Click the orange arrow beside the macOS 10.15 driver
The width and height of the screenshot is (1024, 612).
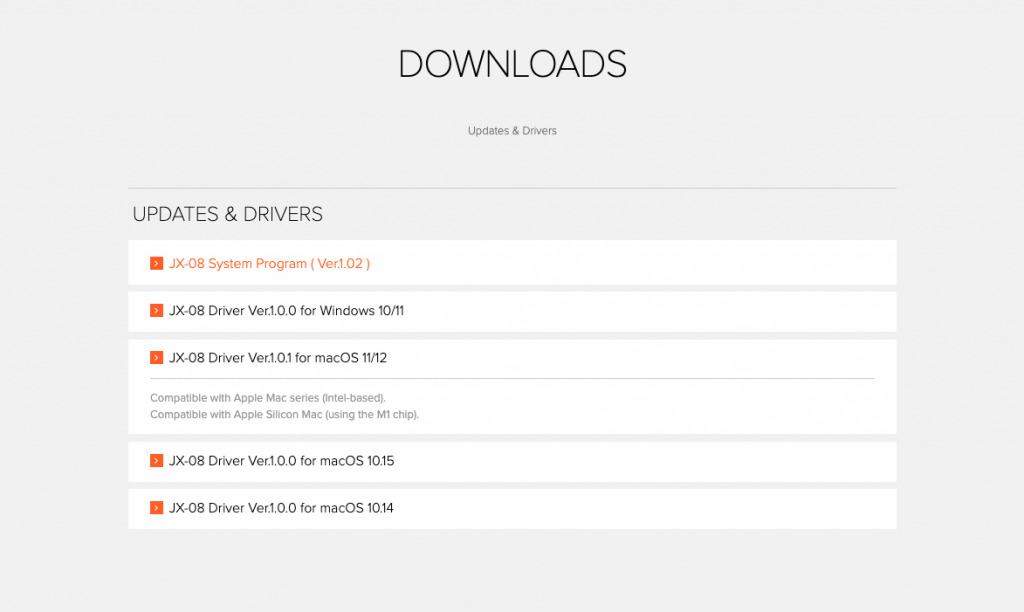tap(157, 461)
